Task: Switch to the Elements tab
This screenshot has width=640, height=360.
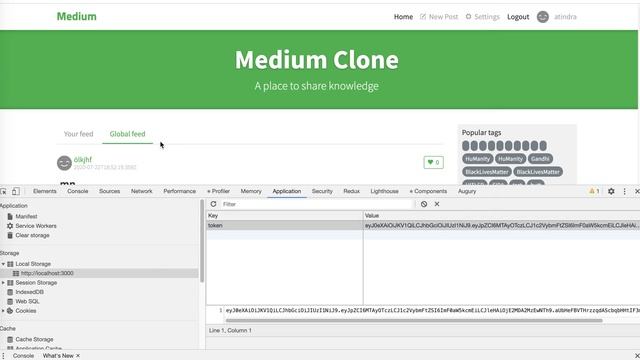Action: (44, 191)
